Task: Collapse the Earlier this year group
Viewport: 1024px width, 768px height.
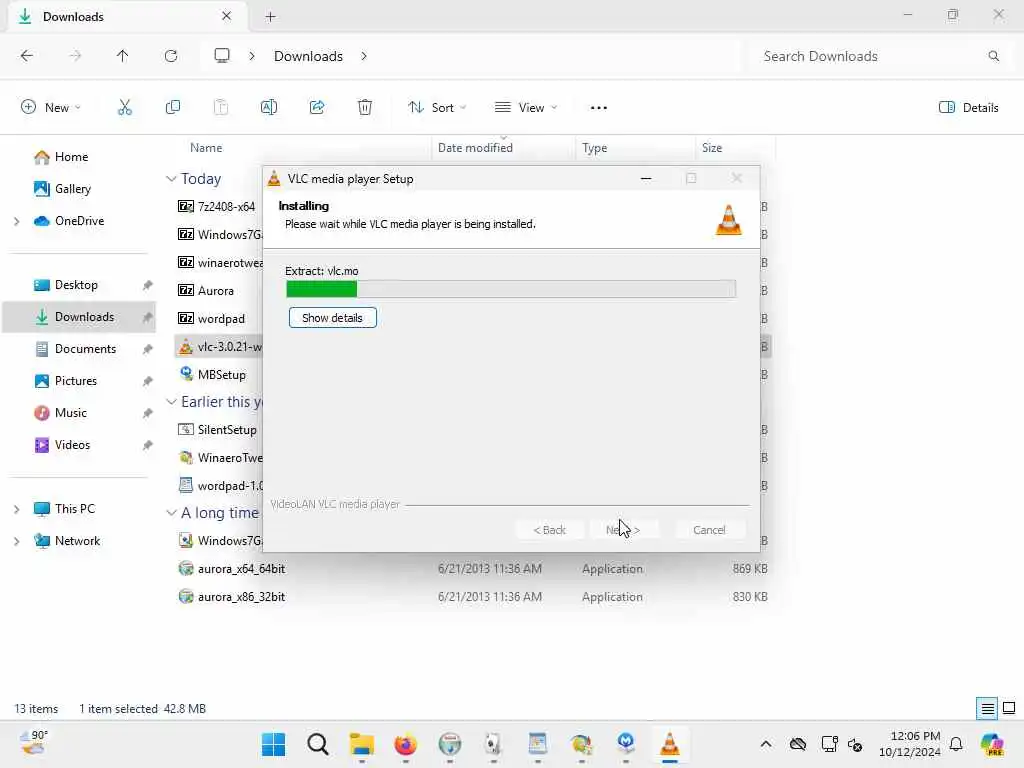Action: [x=171, y=402]
